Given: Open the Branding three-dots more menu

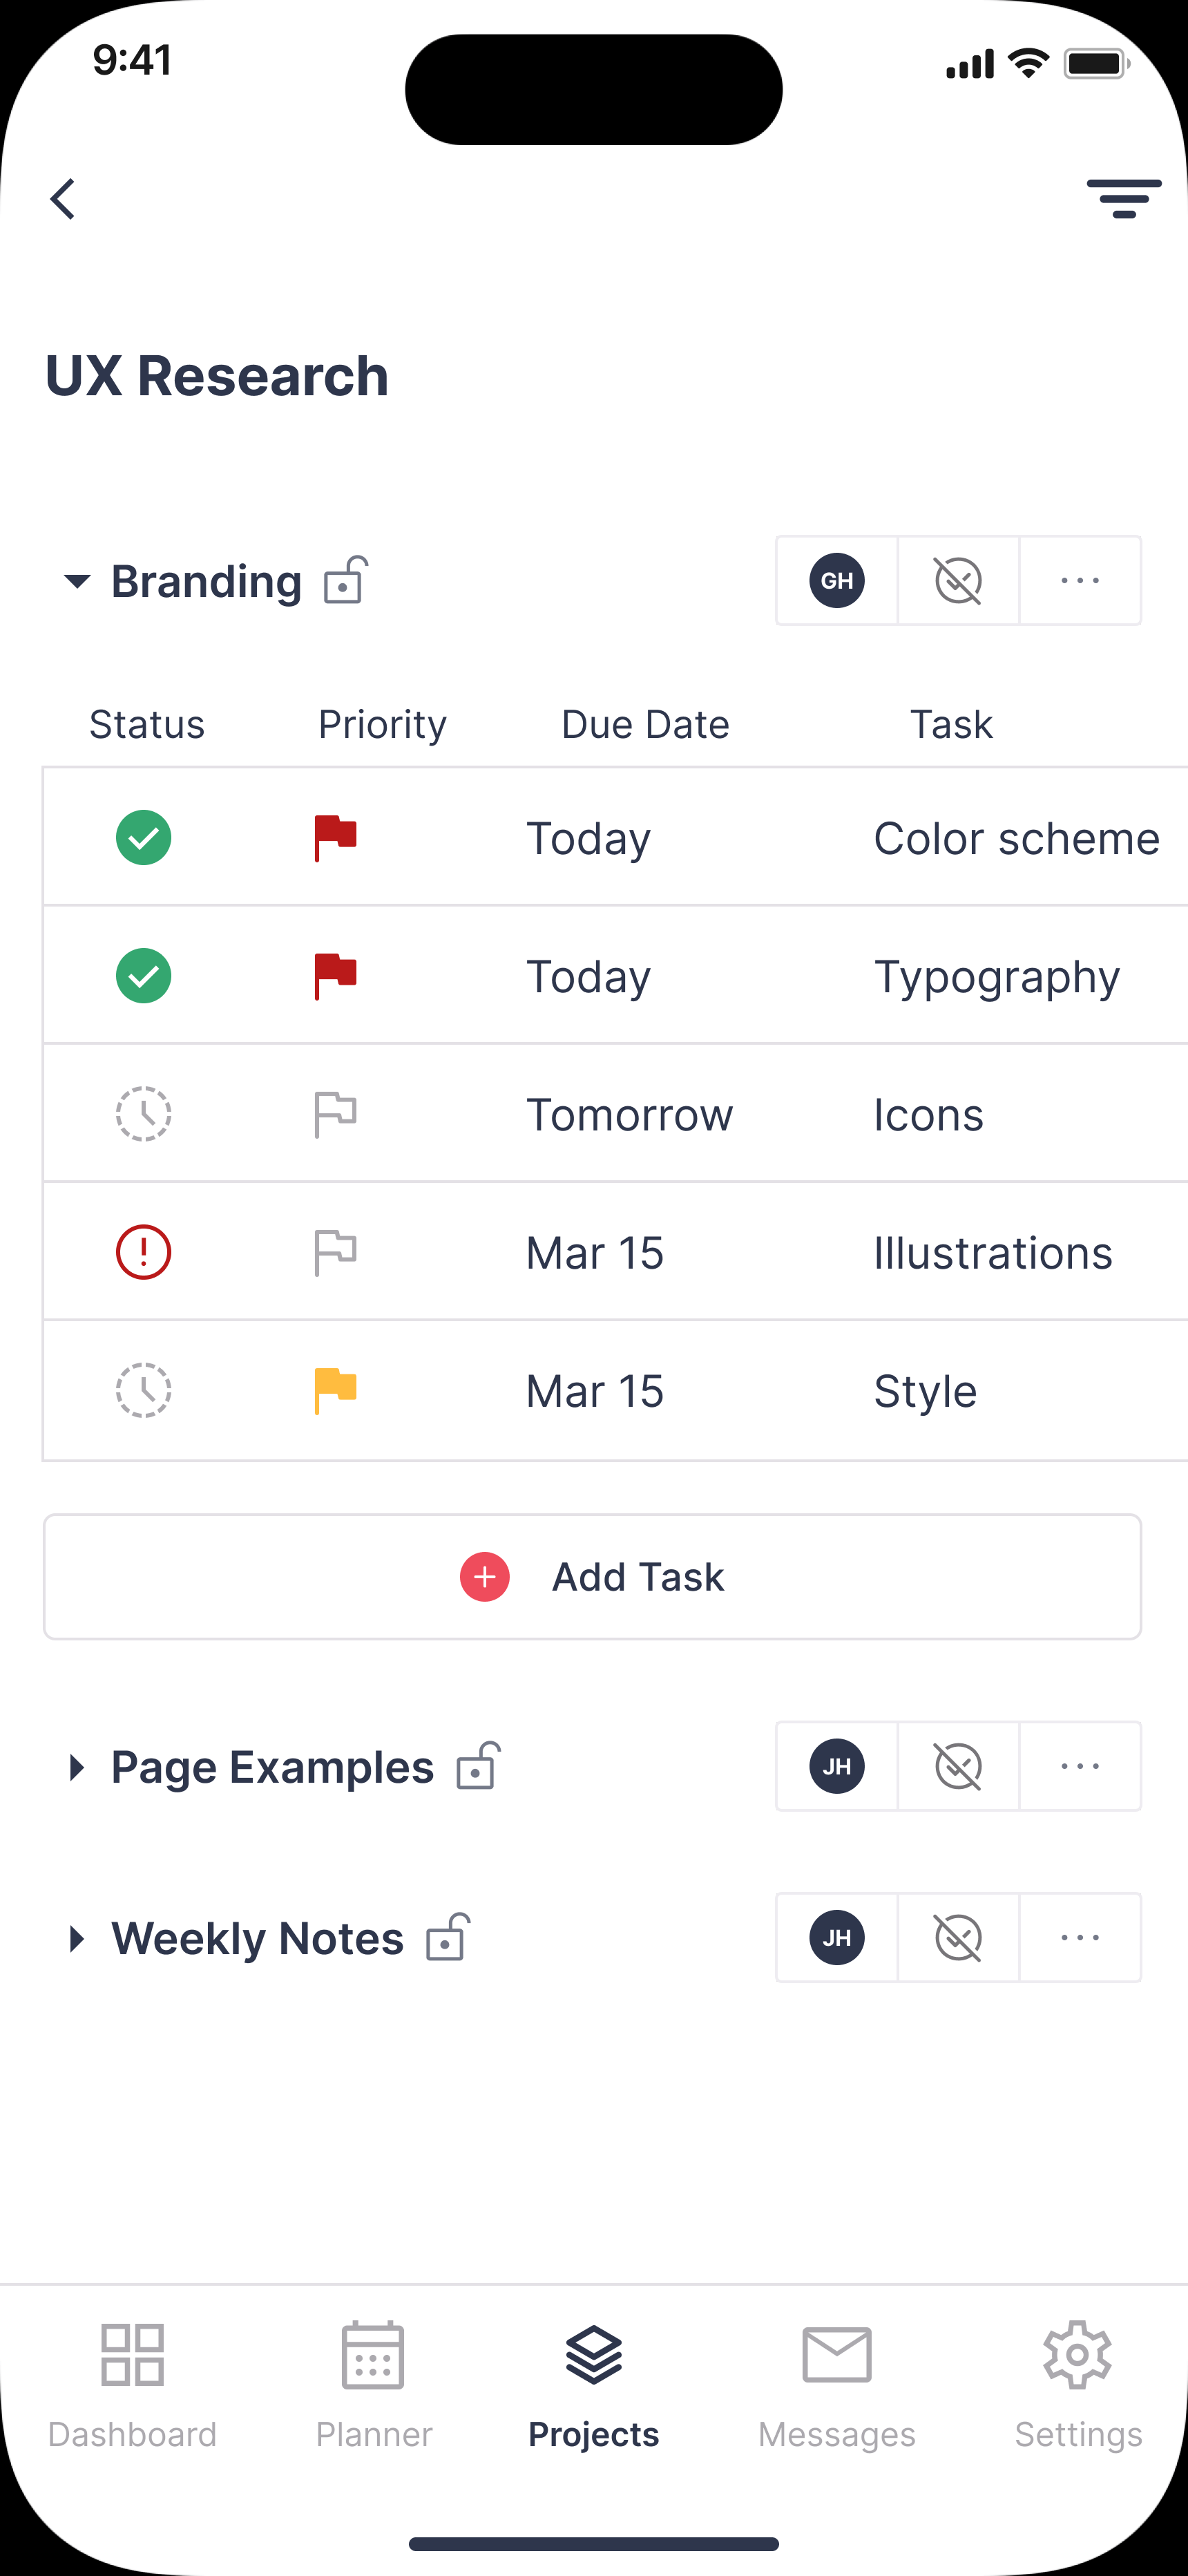Looking at the screenshot, I should pos(1080,580).
